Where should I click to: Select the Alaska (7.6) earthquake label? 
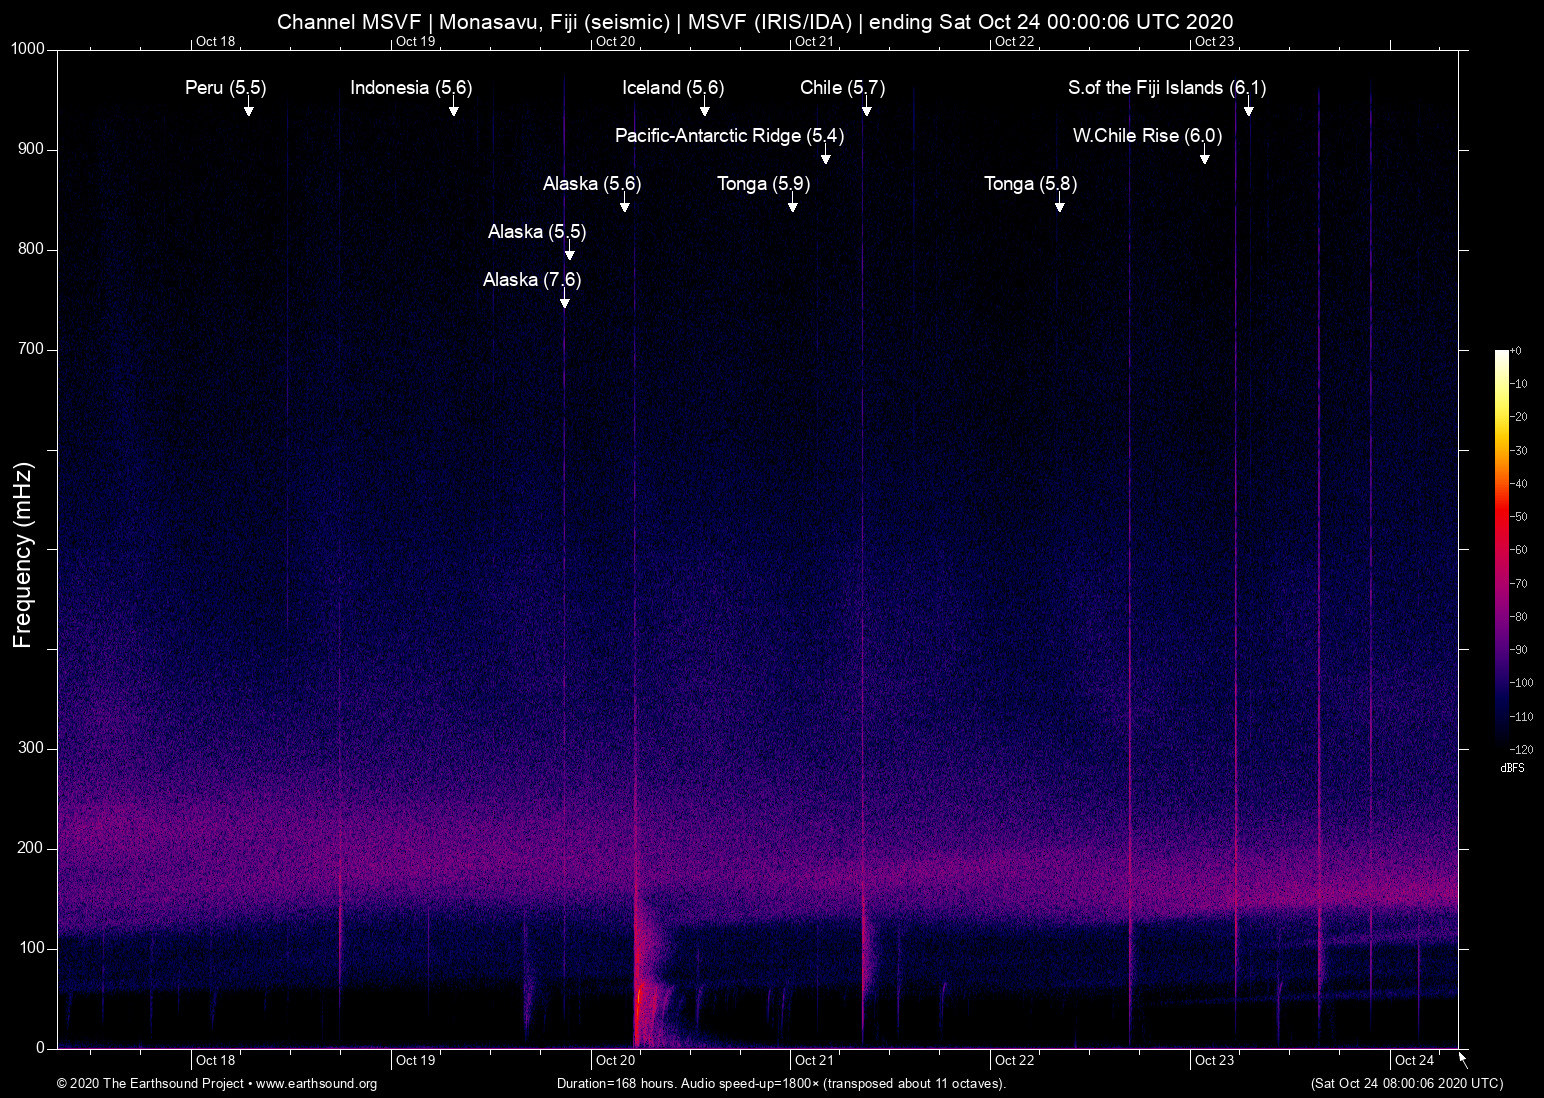pos(532,280)
